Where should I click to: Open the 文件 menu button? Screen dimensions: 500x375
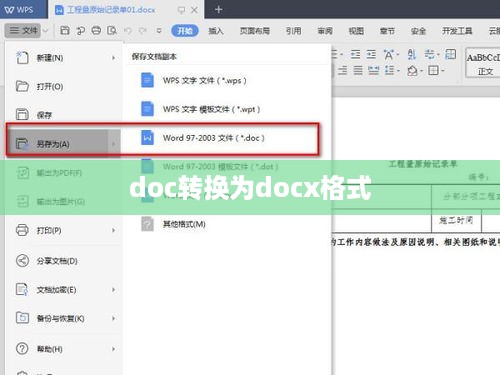(x=23, y=31)
